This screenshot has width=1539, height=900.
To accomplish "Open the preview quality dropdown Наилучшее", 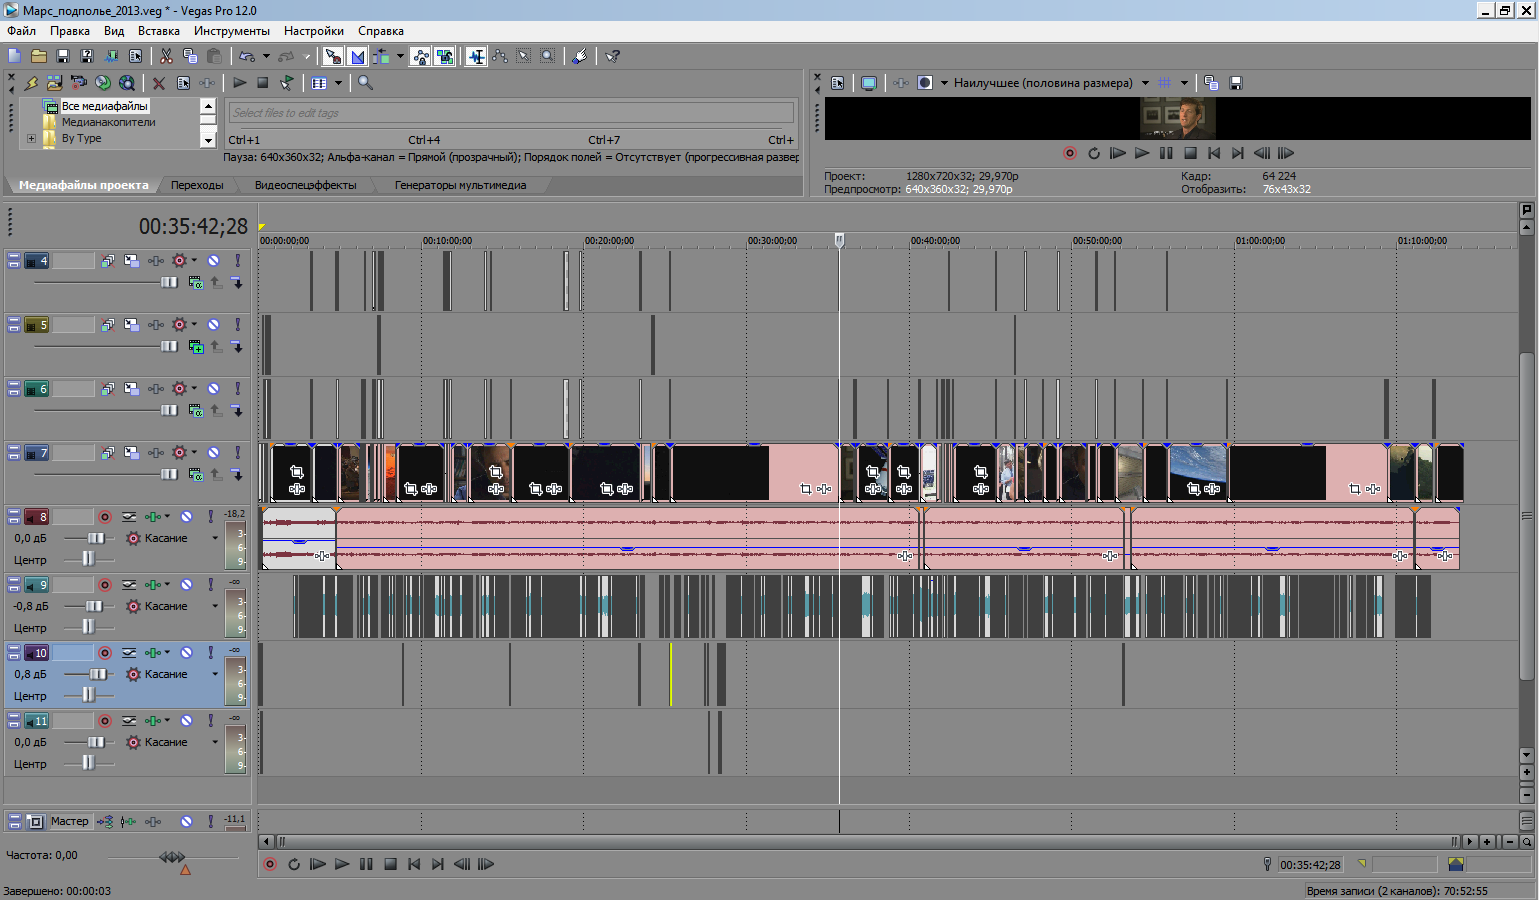I will point(1145,83).
